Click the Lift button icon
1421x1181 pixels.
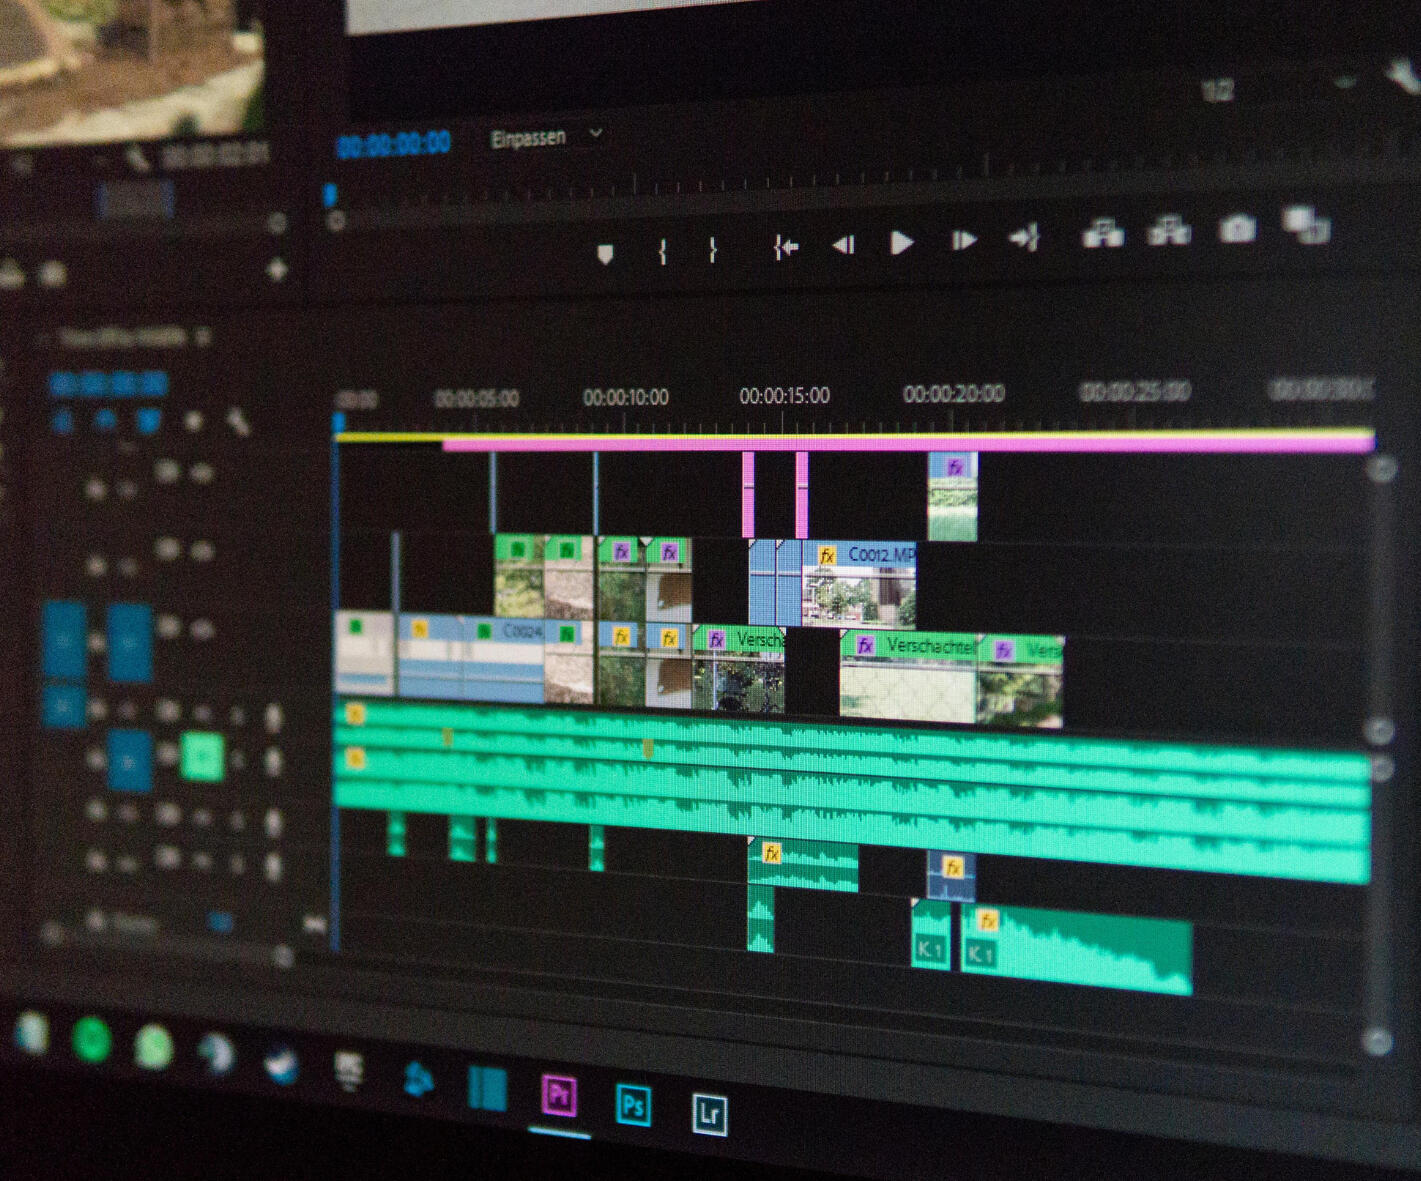coord(1102,234)
